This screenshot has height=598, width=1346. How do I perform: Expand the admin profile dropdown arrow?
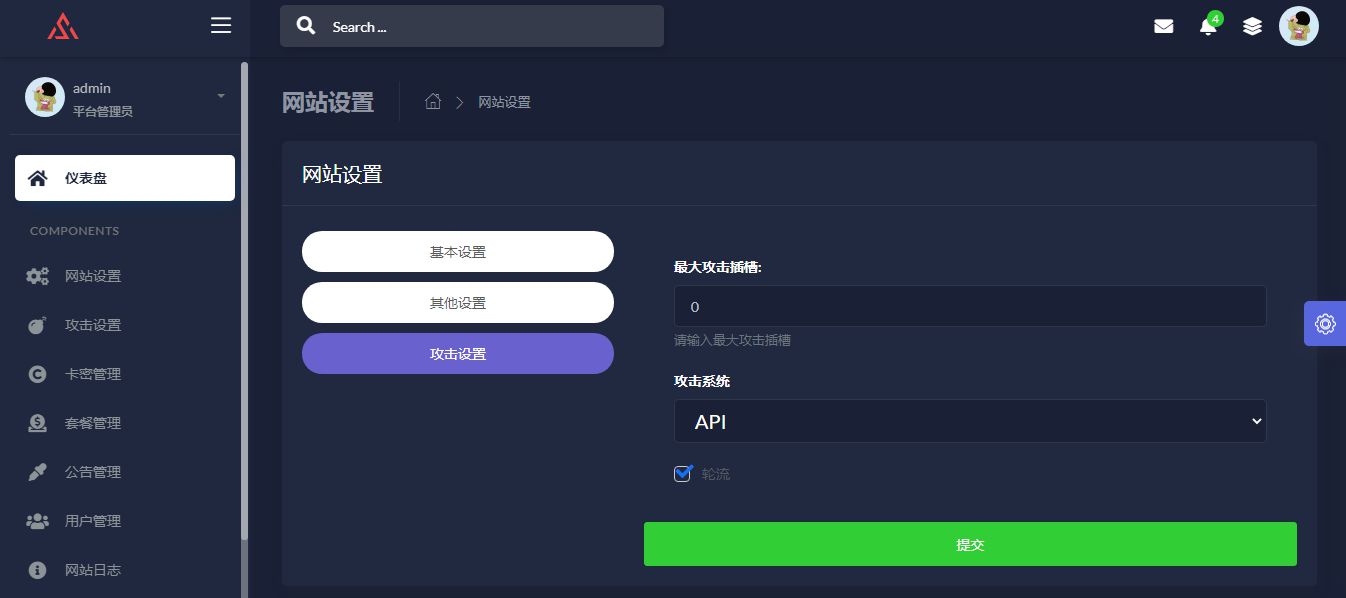(221, 96)
